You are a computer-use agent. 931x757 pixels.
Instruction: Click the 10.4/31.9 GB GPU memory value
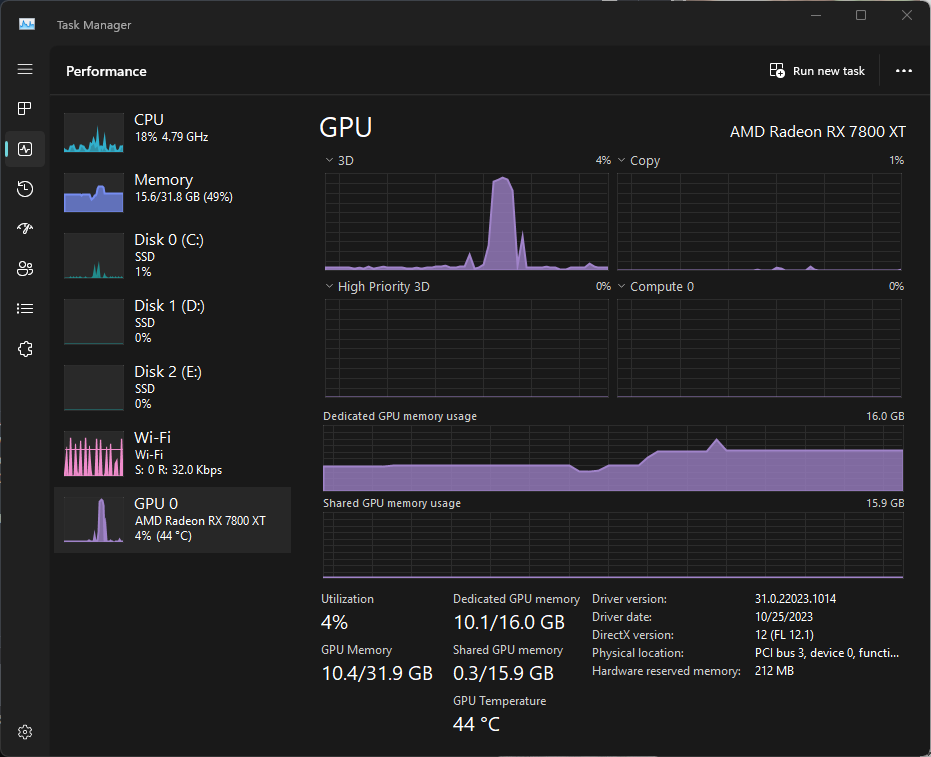pyautogui.click(x=377, y=673)
